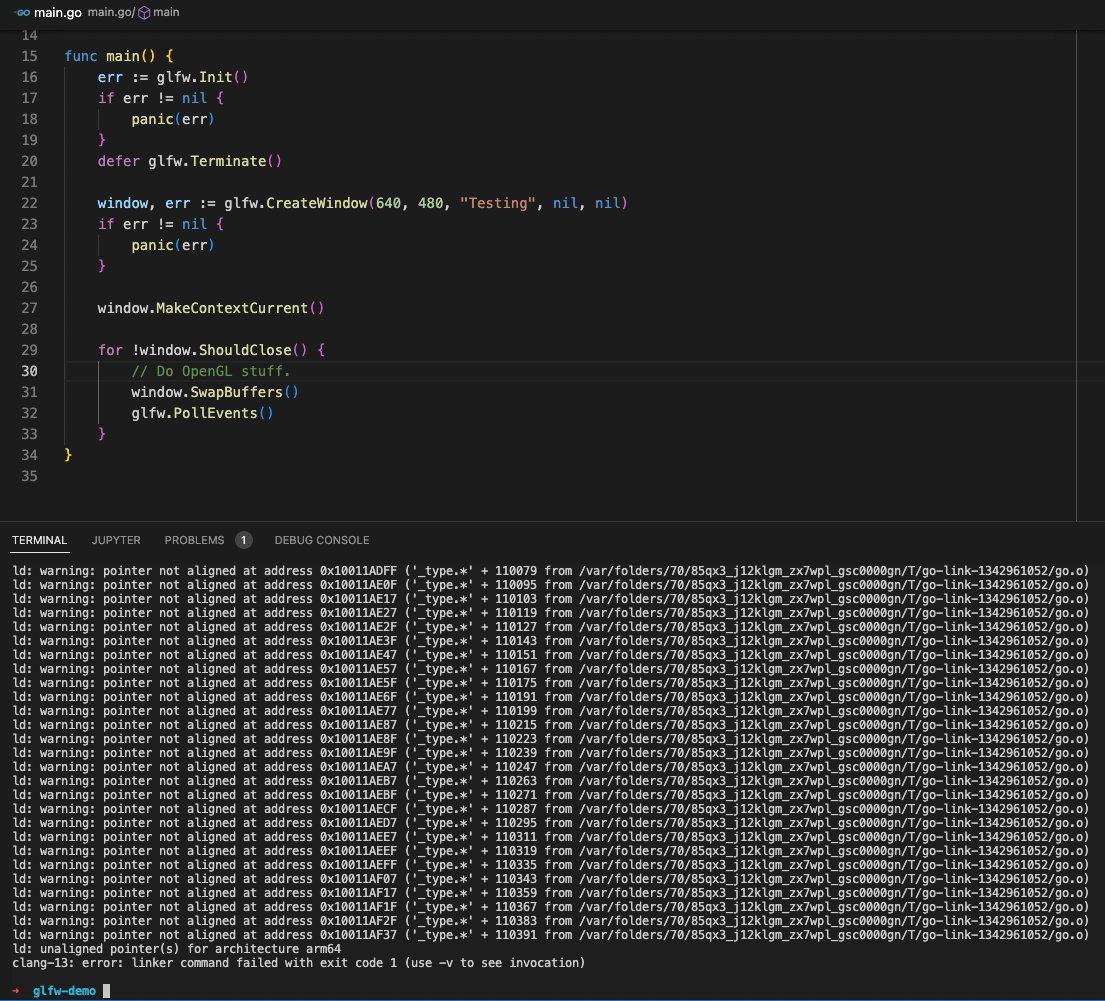This screenshot has width=1105, height=1001.
Task: Click the PROBLEMS count badge showing 1
Action: (x=243, y=540)
